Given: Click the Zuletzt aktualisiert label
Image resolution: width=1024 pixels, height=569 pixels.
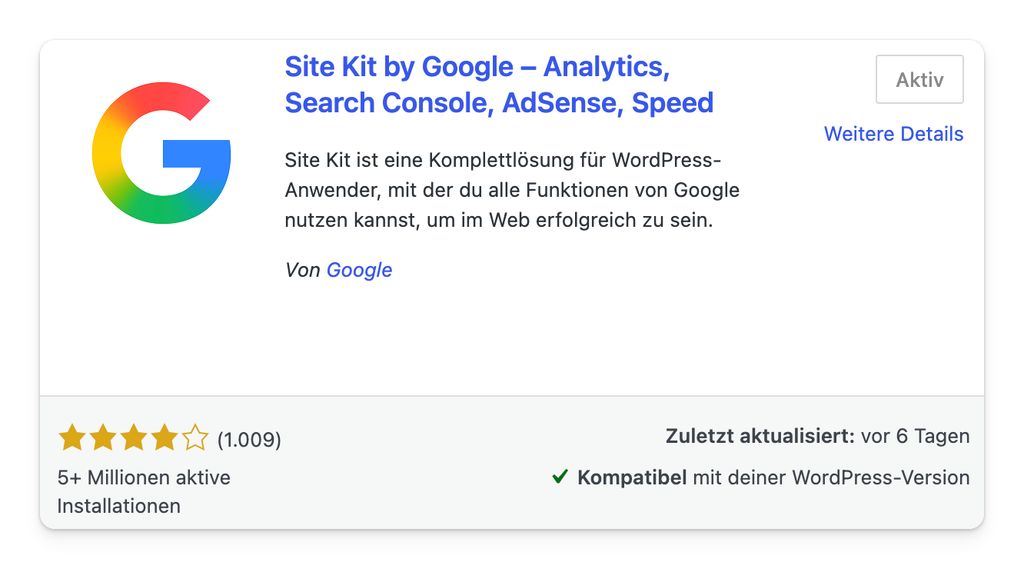Looking at the screenshot, I should click(760, 436).
